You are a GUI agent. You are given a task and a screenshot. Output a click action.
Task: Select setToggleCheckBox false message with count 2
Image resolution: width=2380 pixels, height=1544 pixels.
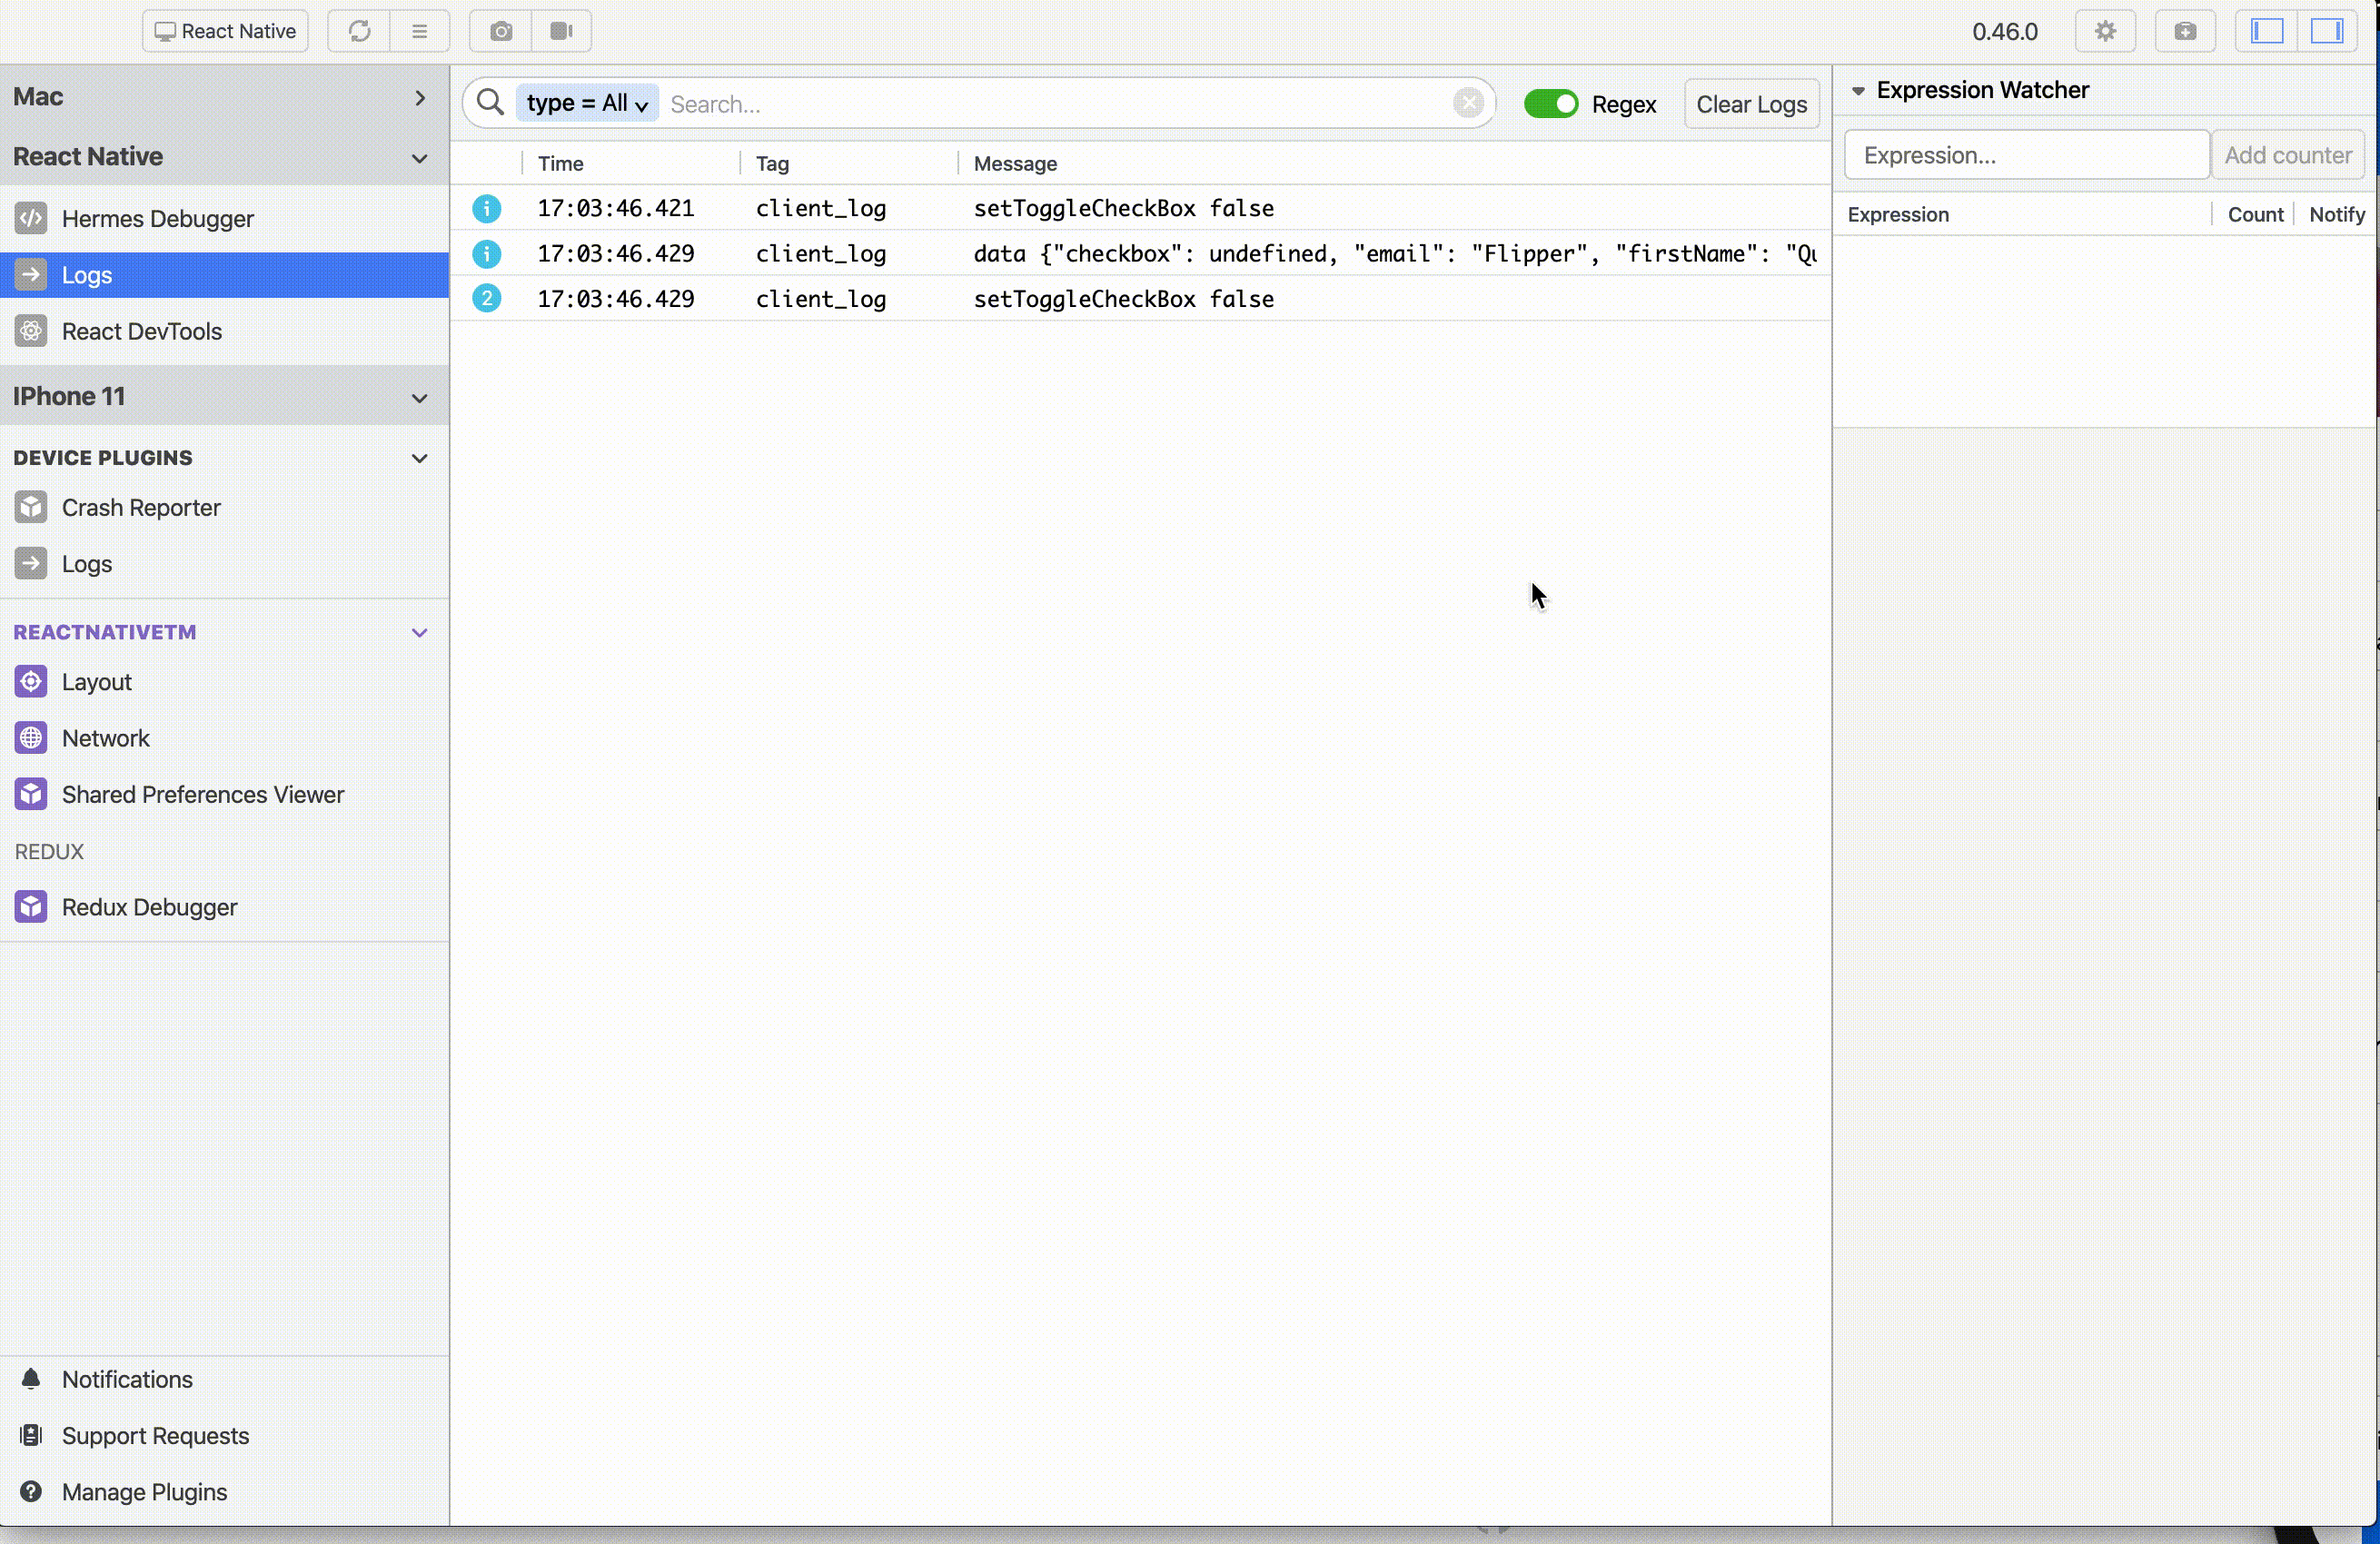pos(1124,299)
